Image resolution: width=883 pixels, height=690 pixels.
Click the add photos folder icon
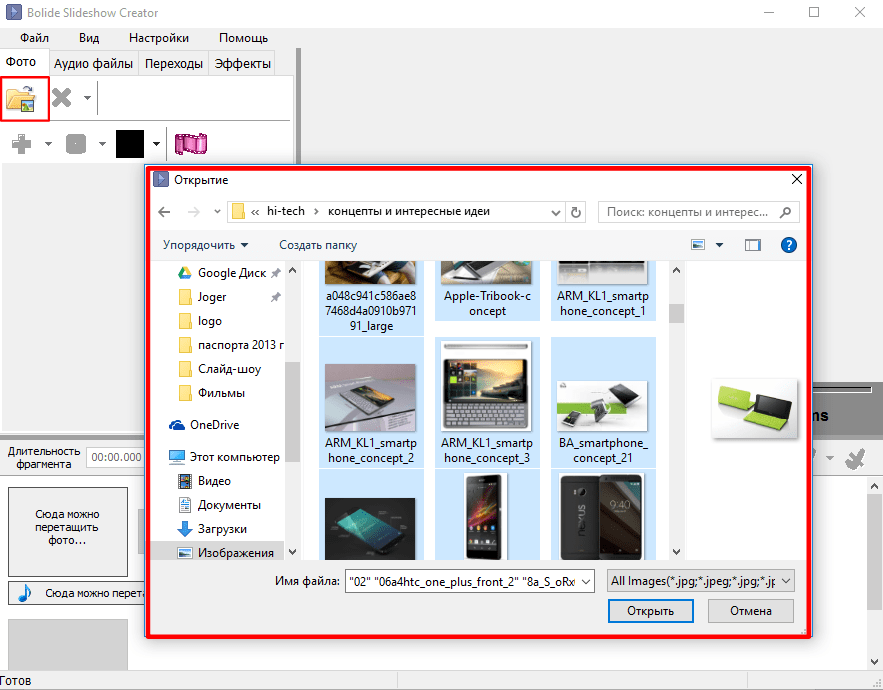(21, 99)
